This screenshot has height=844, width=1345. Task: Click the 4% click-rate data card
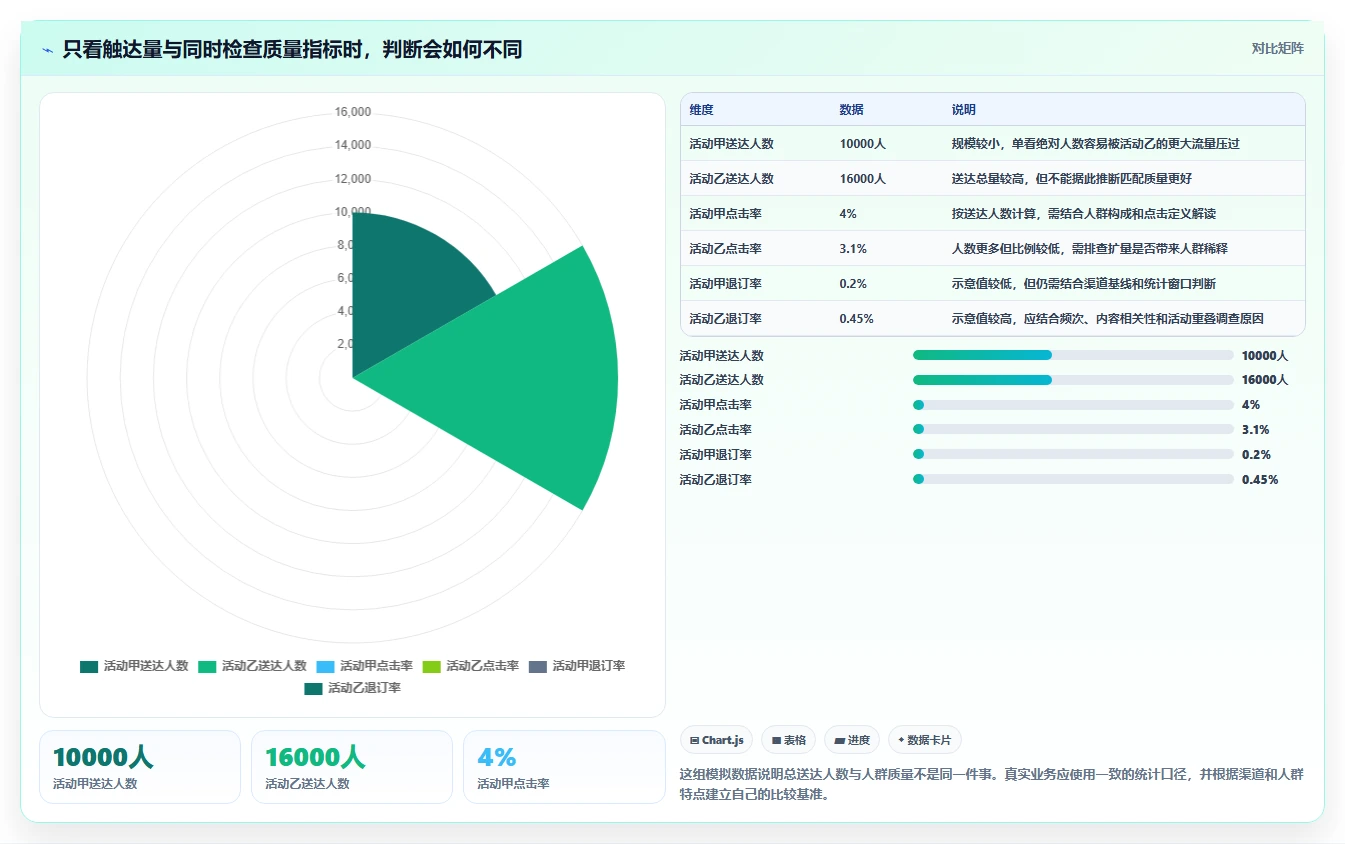[564, 767]
